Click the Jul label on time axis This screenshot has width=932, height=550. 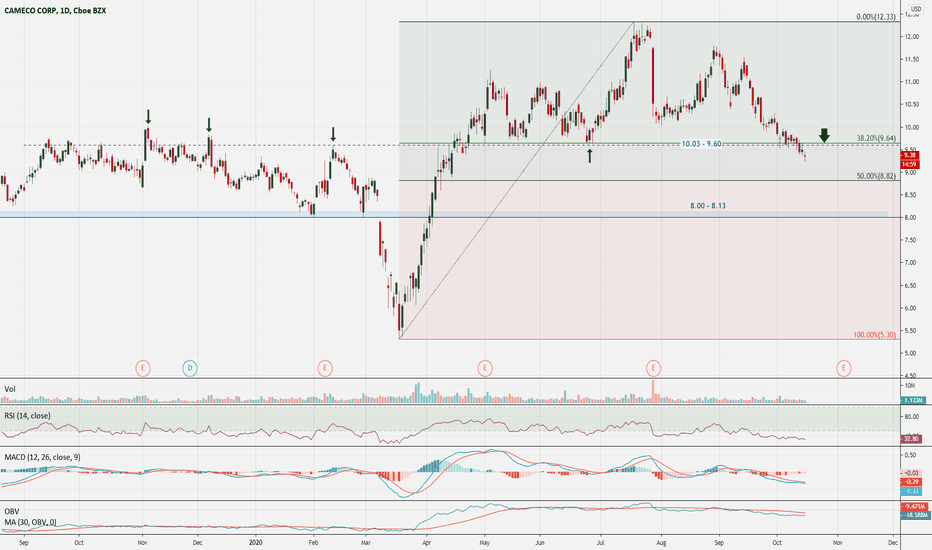click(x=600, y=542)
